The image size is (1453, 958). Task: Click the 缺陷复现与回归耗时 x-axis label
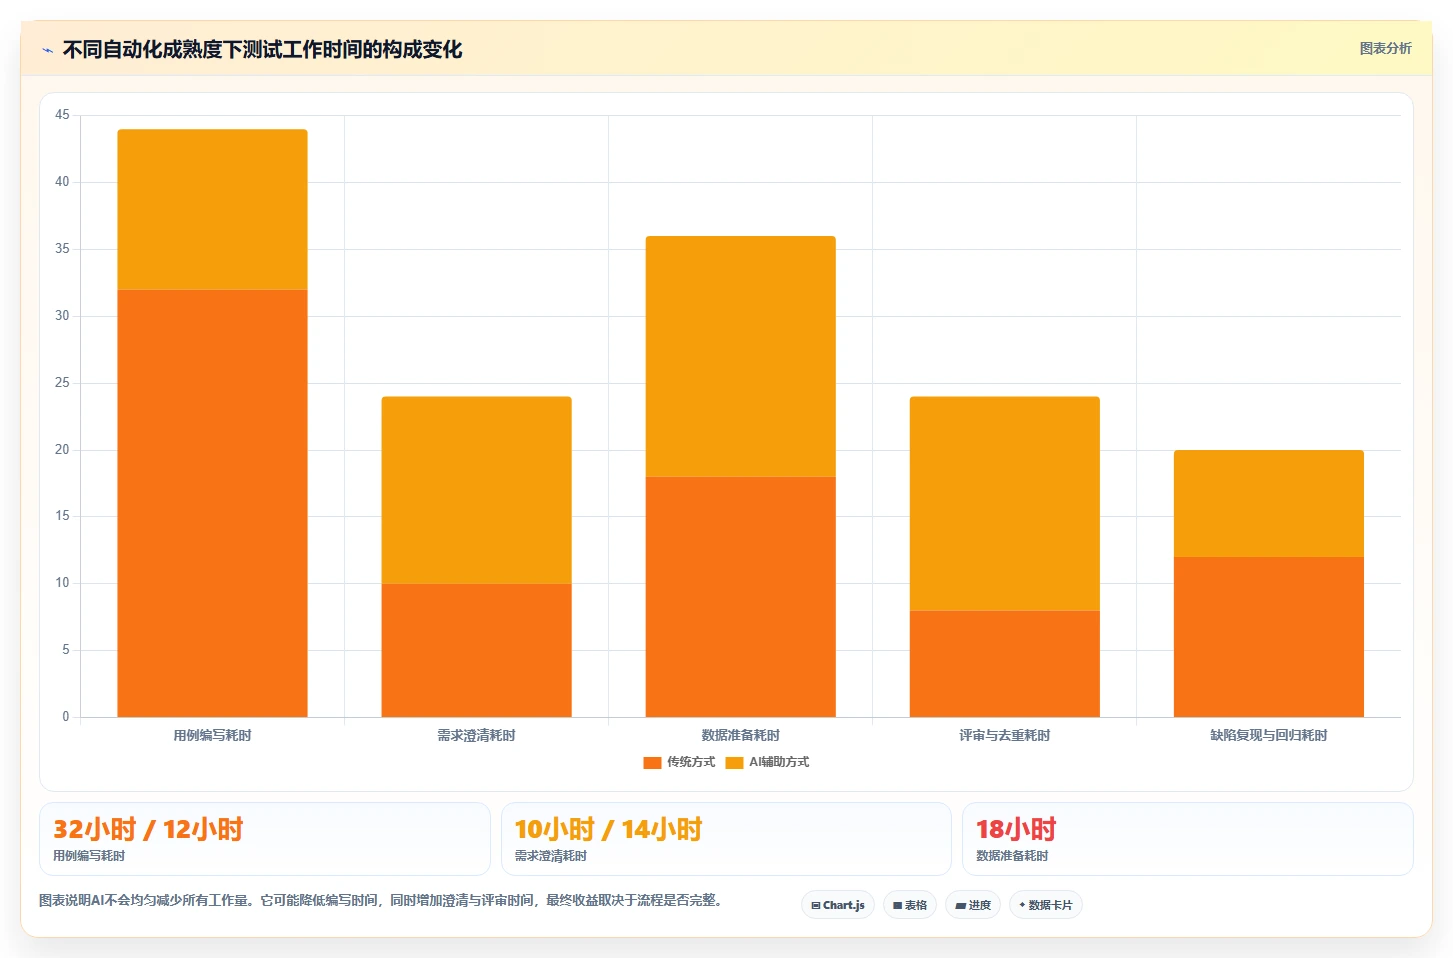tap(1268, 735)
